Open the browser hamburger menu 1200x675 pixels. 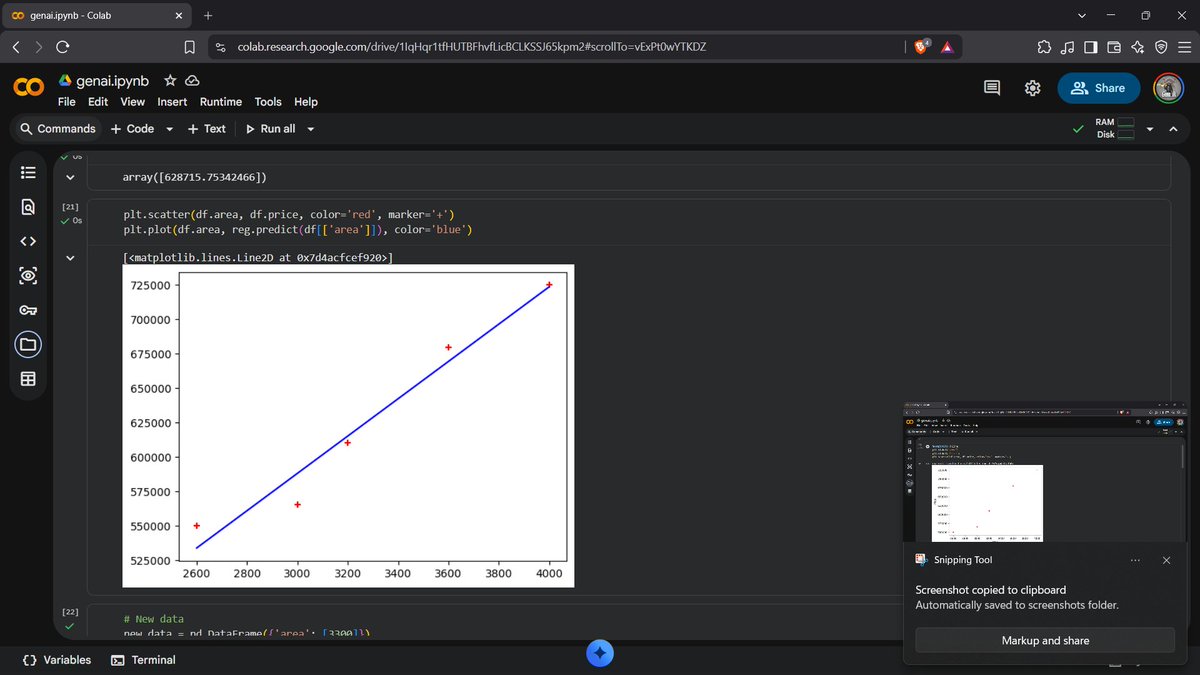pyautogui.click(x=1184, y=47)
